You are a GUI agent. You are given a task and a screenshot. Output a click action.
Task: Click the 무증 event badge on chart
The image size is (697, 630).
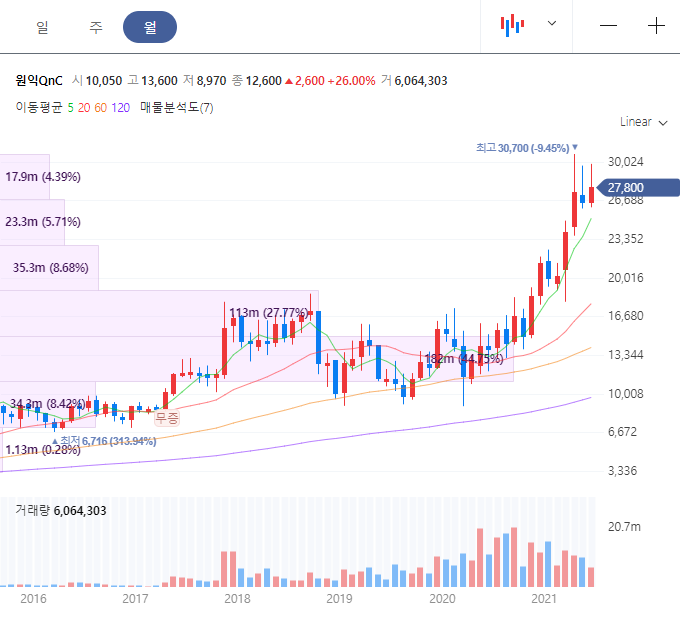pos(167,417)
